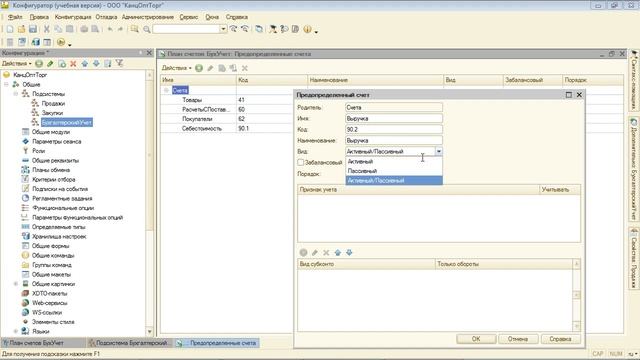The image size is (640, 360).
Task: Open the Вид dropdown arrow
Action: point(438,151)
